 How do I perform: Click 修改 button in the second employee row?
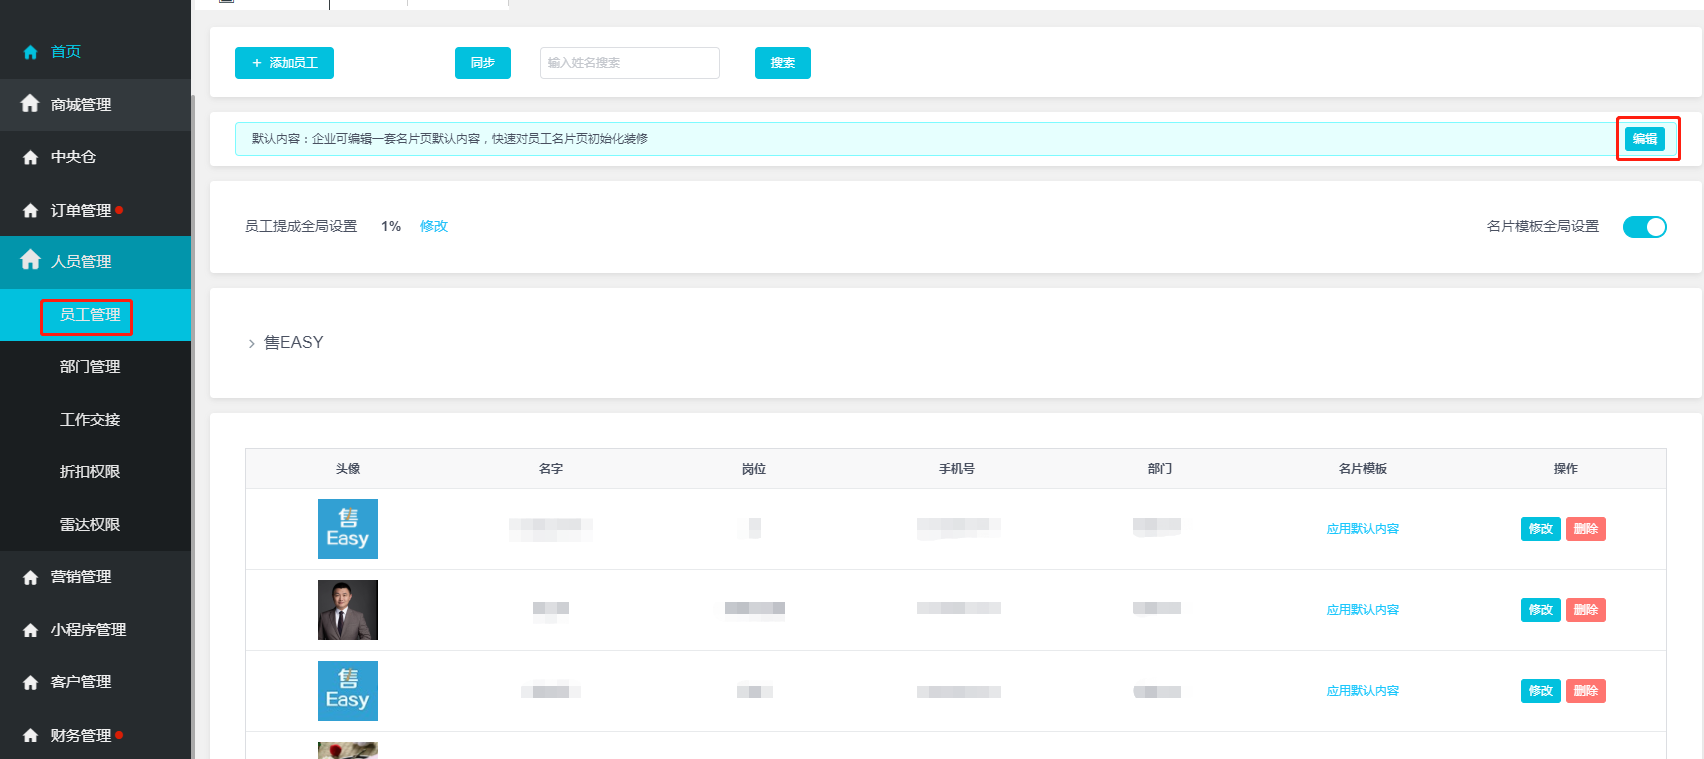pos(1541,610)
